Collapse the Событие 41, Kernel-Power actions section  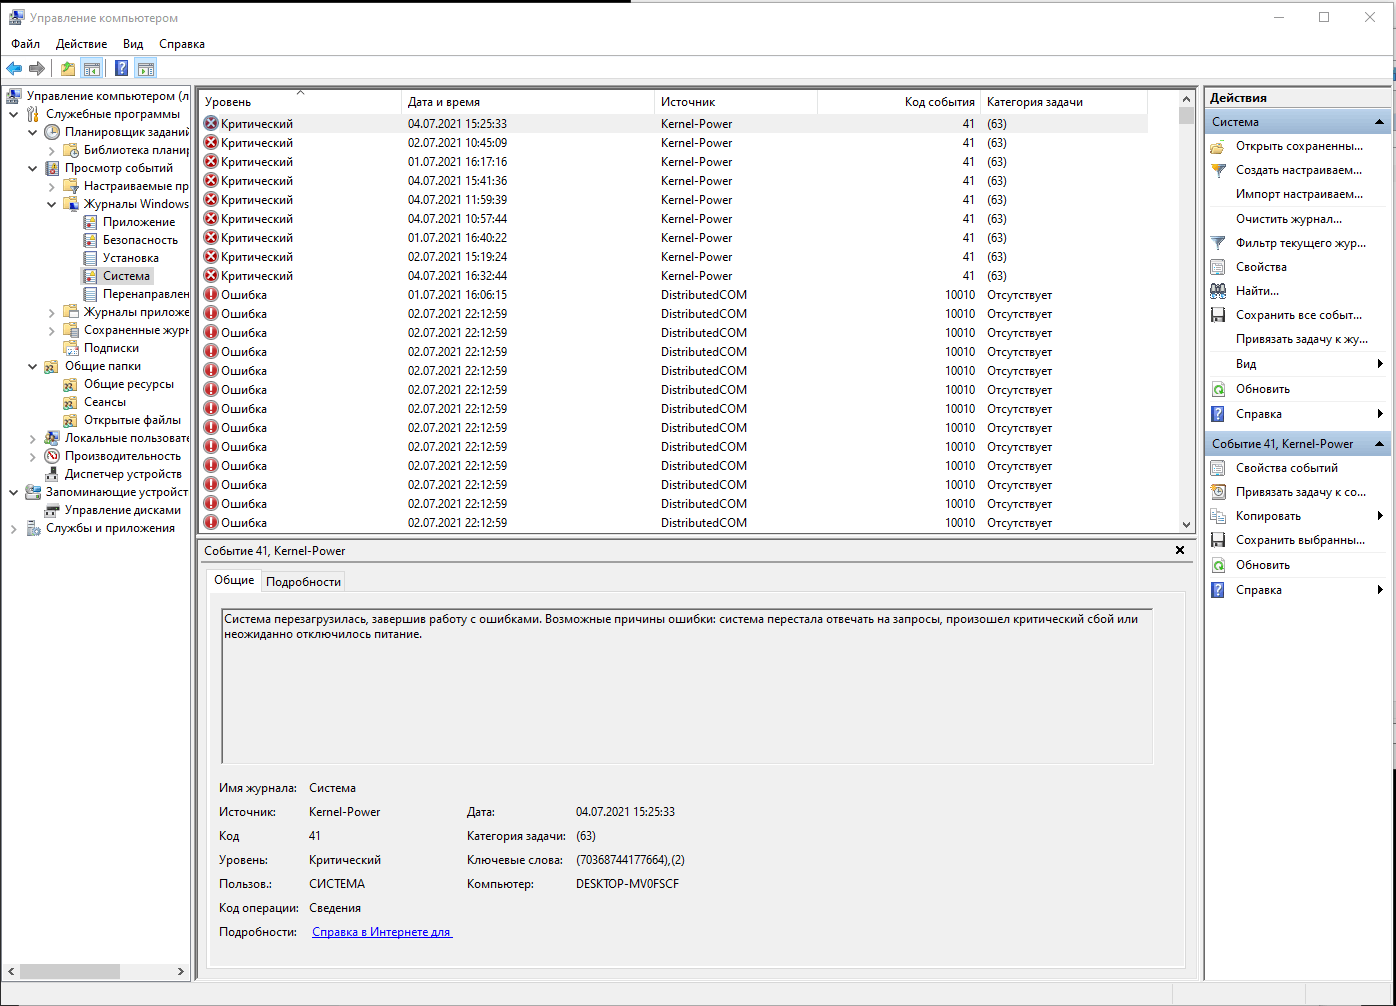[1380, 444]
